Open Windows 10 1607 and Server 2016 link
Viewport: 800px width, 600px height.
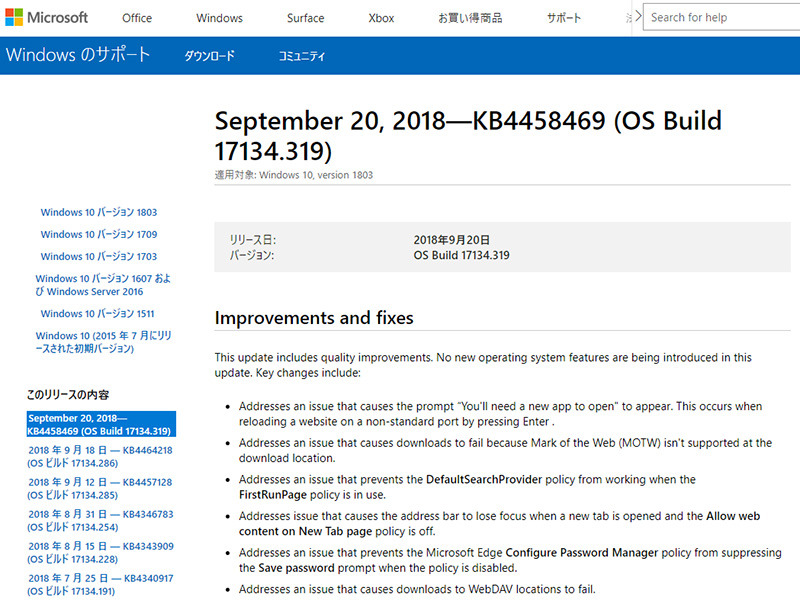tap(103, 285)
